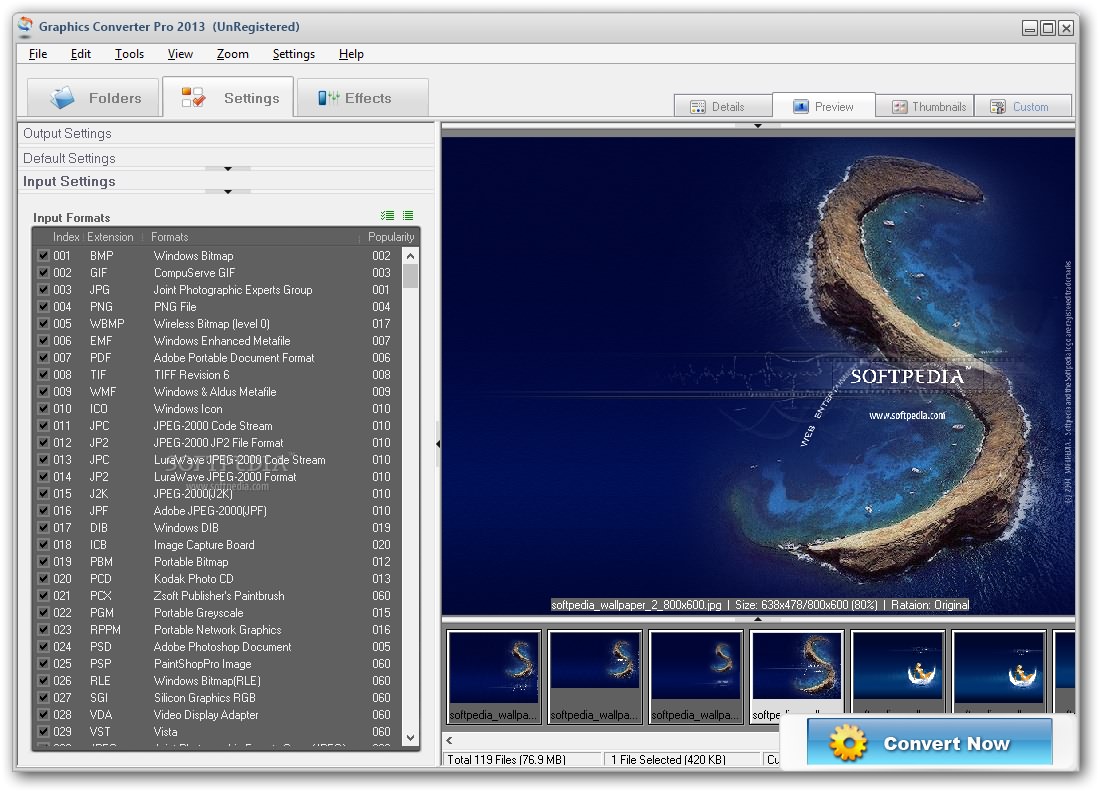This screenshot has height=792, width=1100.
Task: Toggle the JPG format checkbox
Action: [x=43, y=290]
